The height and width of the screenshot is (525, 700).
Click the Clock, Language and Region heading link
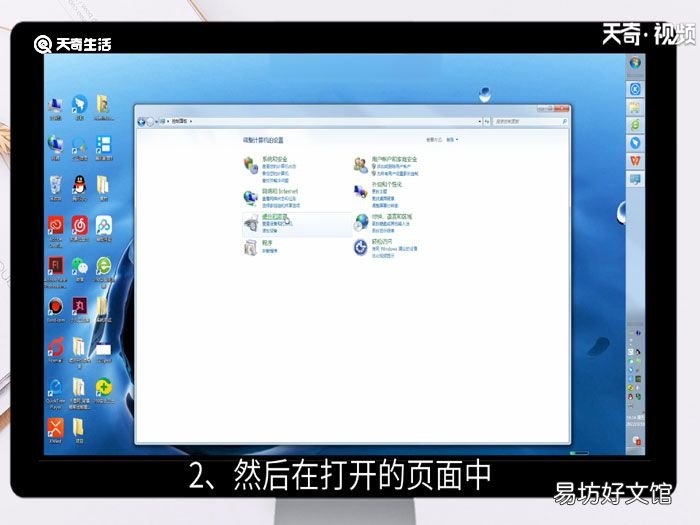pyautogui.click(x=392, y=217)
